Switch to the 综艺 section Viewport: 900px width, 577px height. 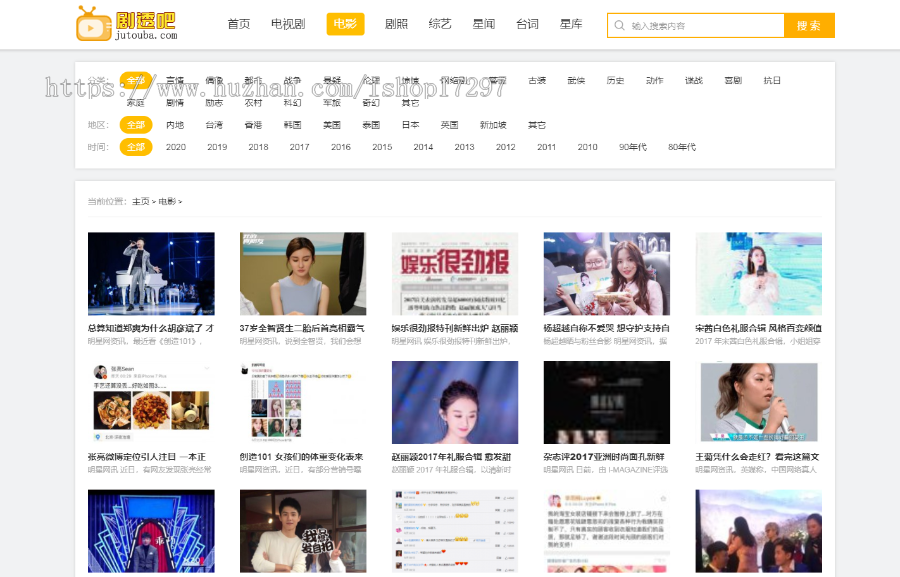pos(440,25)
